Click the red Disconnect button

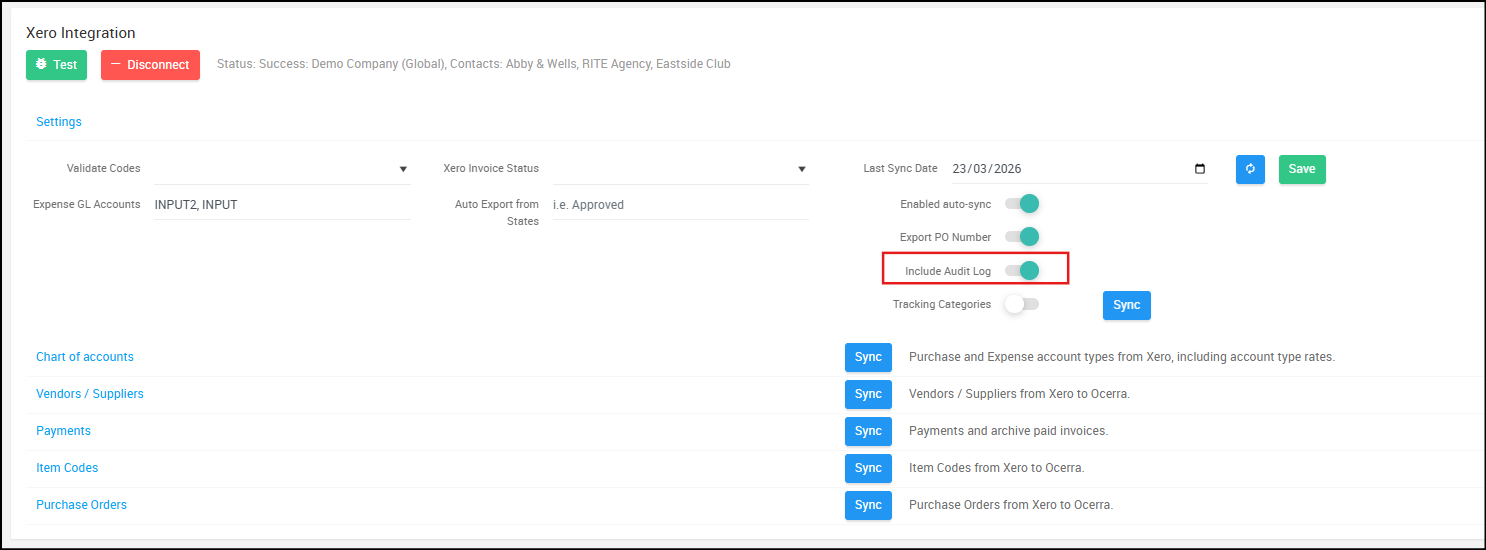click(x=150, y=65)
